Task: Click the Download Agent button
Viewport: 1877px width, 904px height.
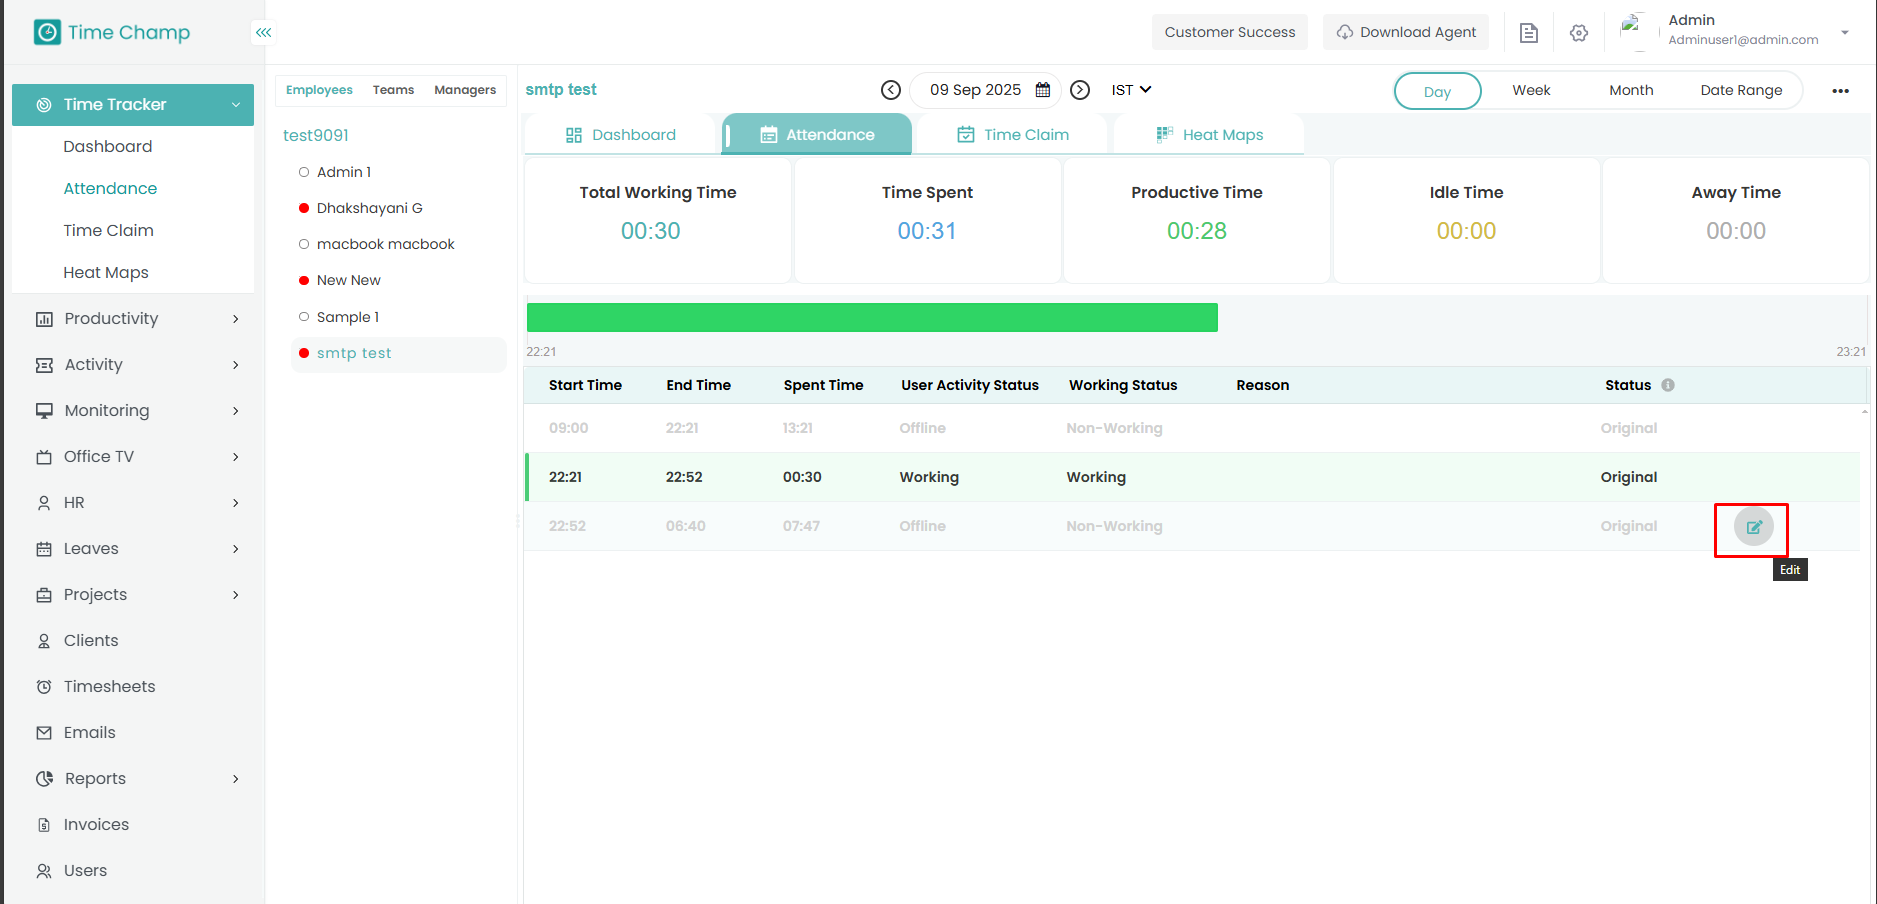Action: [x=1406, y=32]
